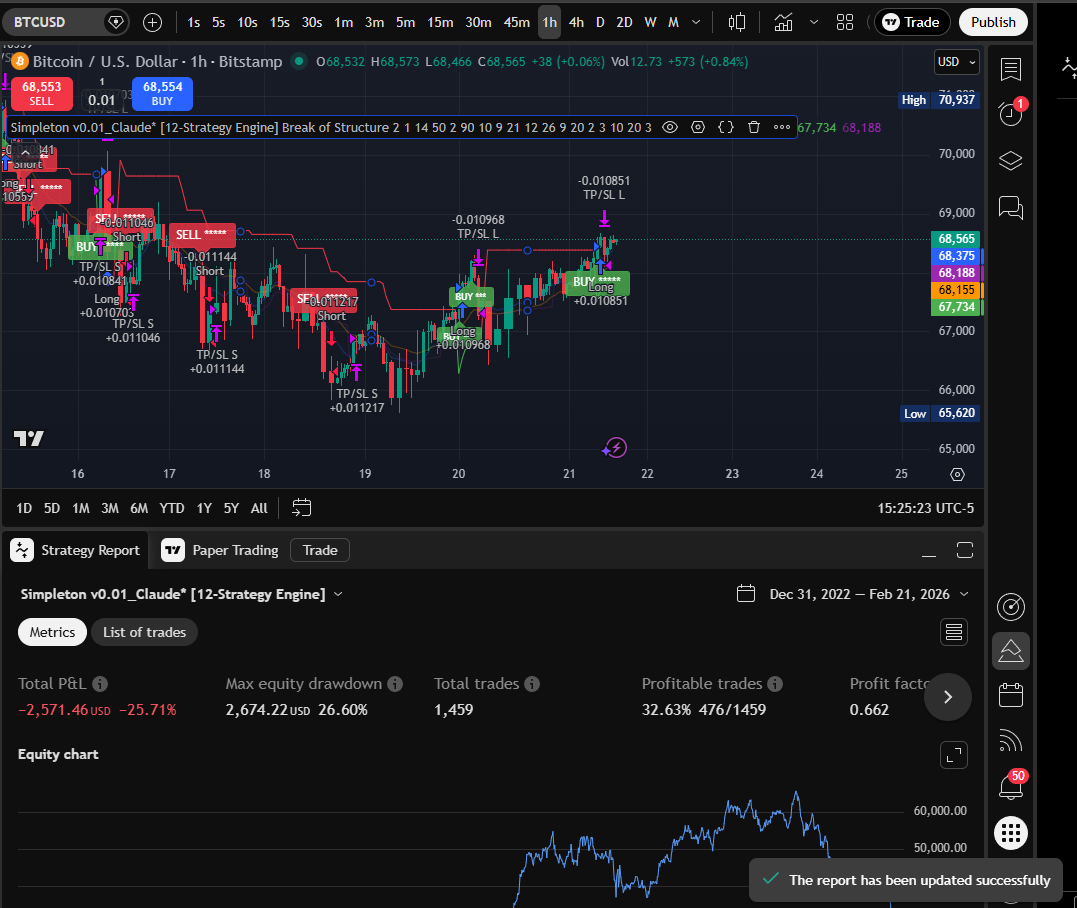Delete the Simpleton strategy via trash icon
Viewport: 1077px width, 908px height.
click(x=753, y=127)
